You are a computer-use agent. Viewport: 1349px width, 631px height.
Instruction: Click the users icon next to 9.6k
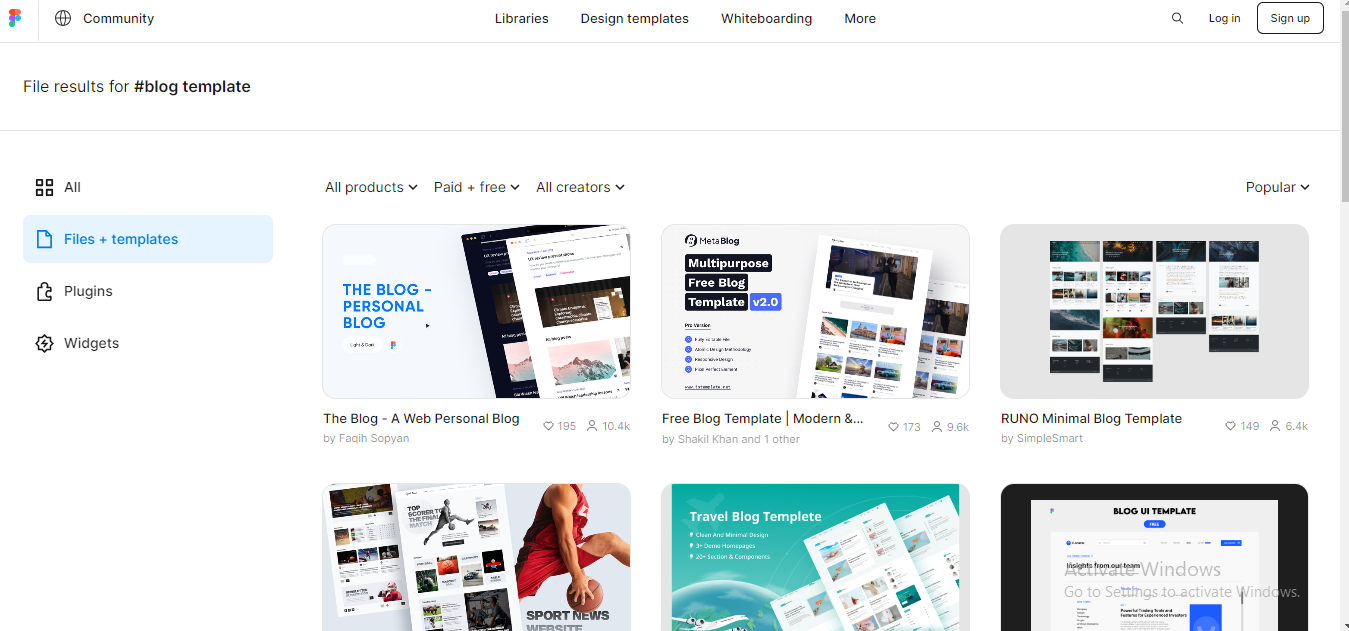point(937,427)
